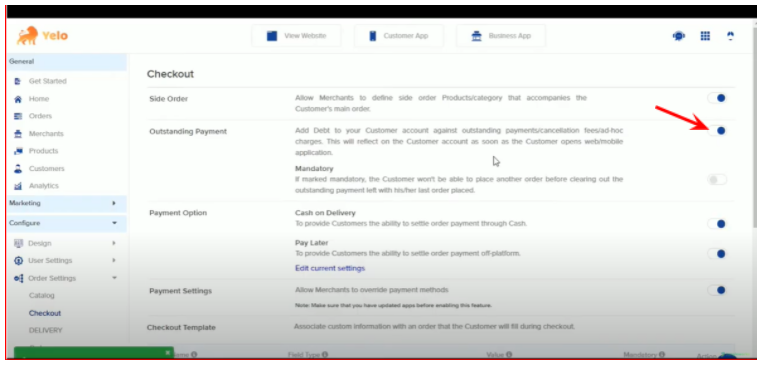Toggle the Pay Later switch
The image size is (763, 368).
(717, 254)
